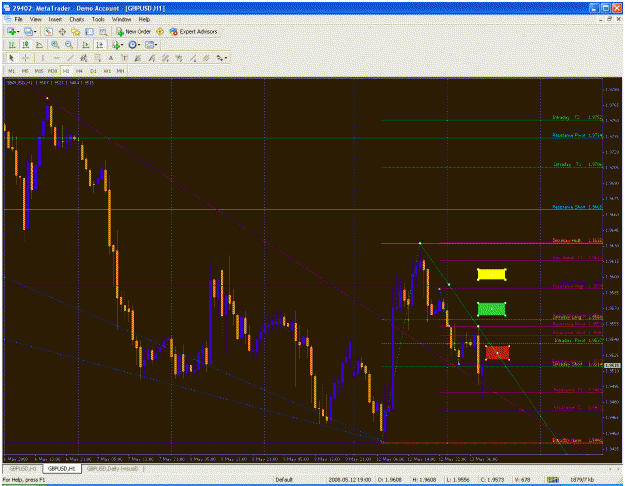This screenshot has height=486, width=625.
Task: Click the chart document icon beside File menu
Action: [x=7, y=19]
